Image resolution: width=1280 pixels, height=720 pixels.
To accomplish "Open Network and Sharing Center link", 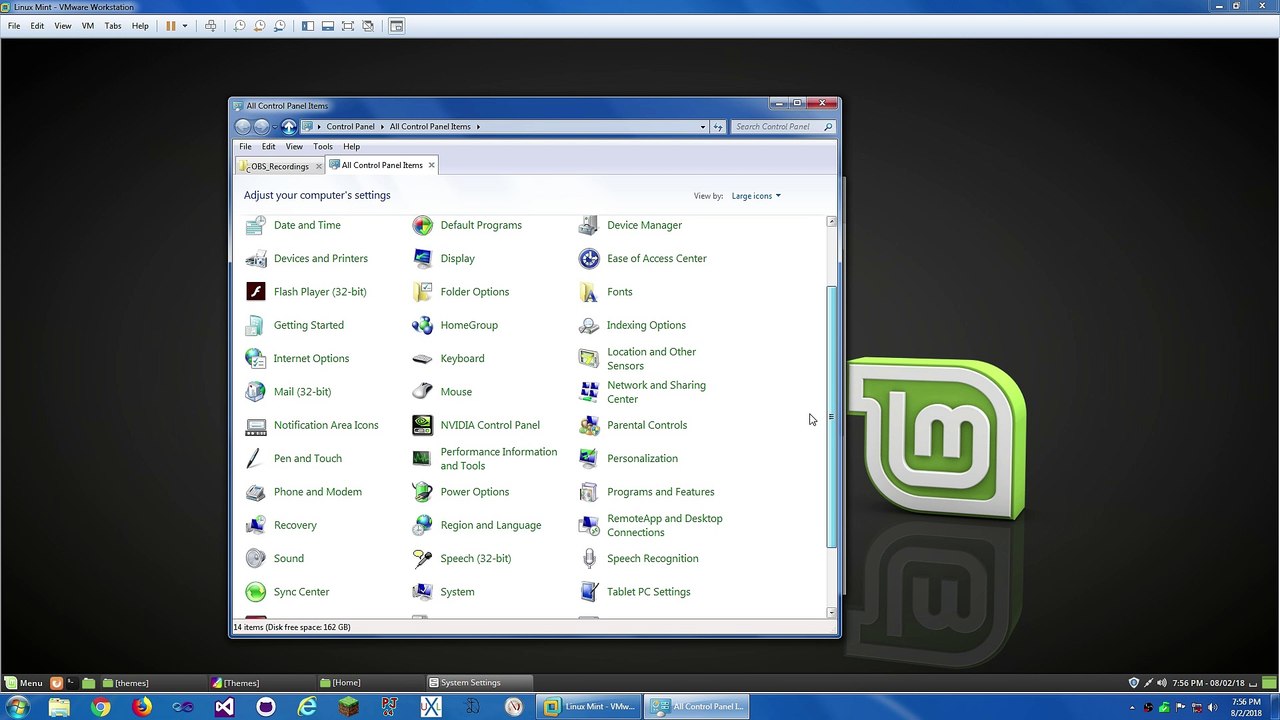I will [x=656, y=392].
